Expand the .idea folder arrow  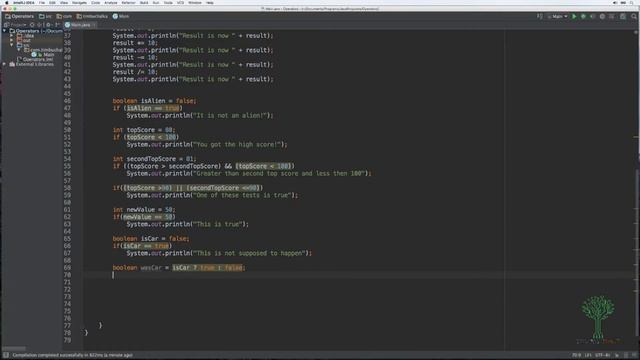coord(12,36)
